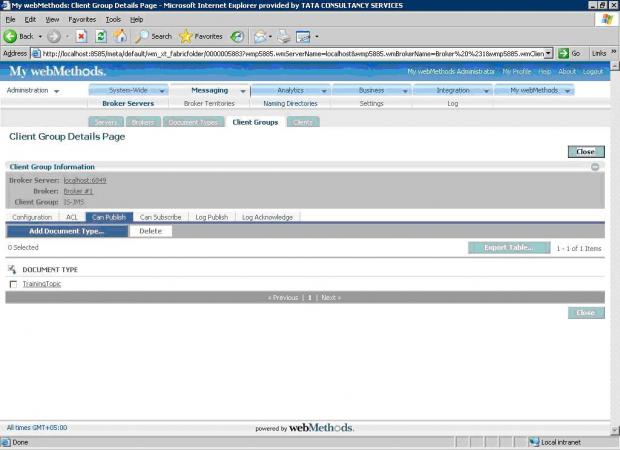The height and width of the screenshot is (450, 620).
Task: Go to Next page in pagination
Action: point(331,297)
